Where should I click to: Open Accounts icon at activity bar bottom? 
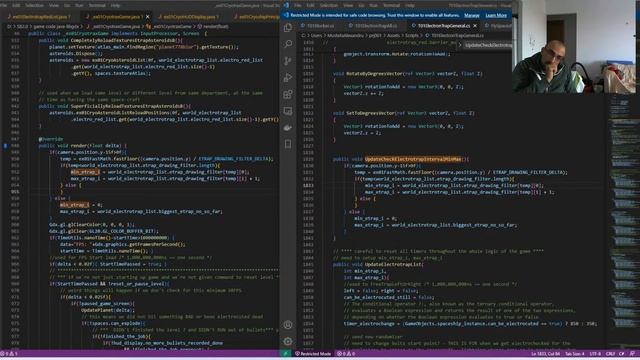coord(288,325)
